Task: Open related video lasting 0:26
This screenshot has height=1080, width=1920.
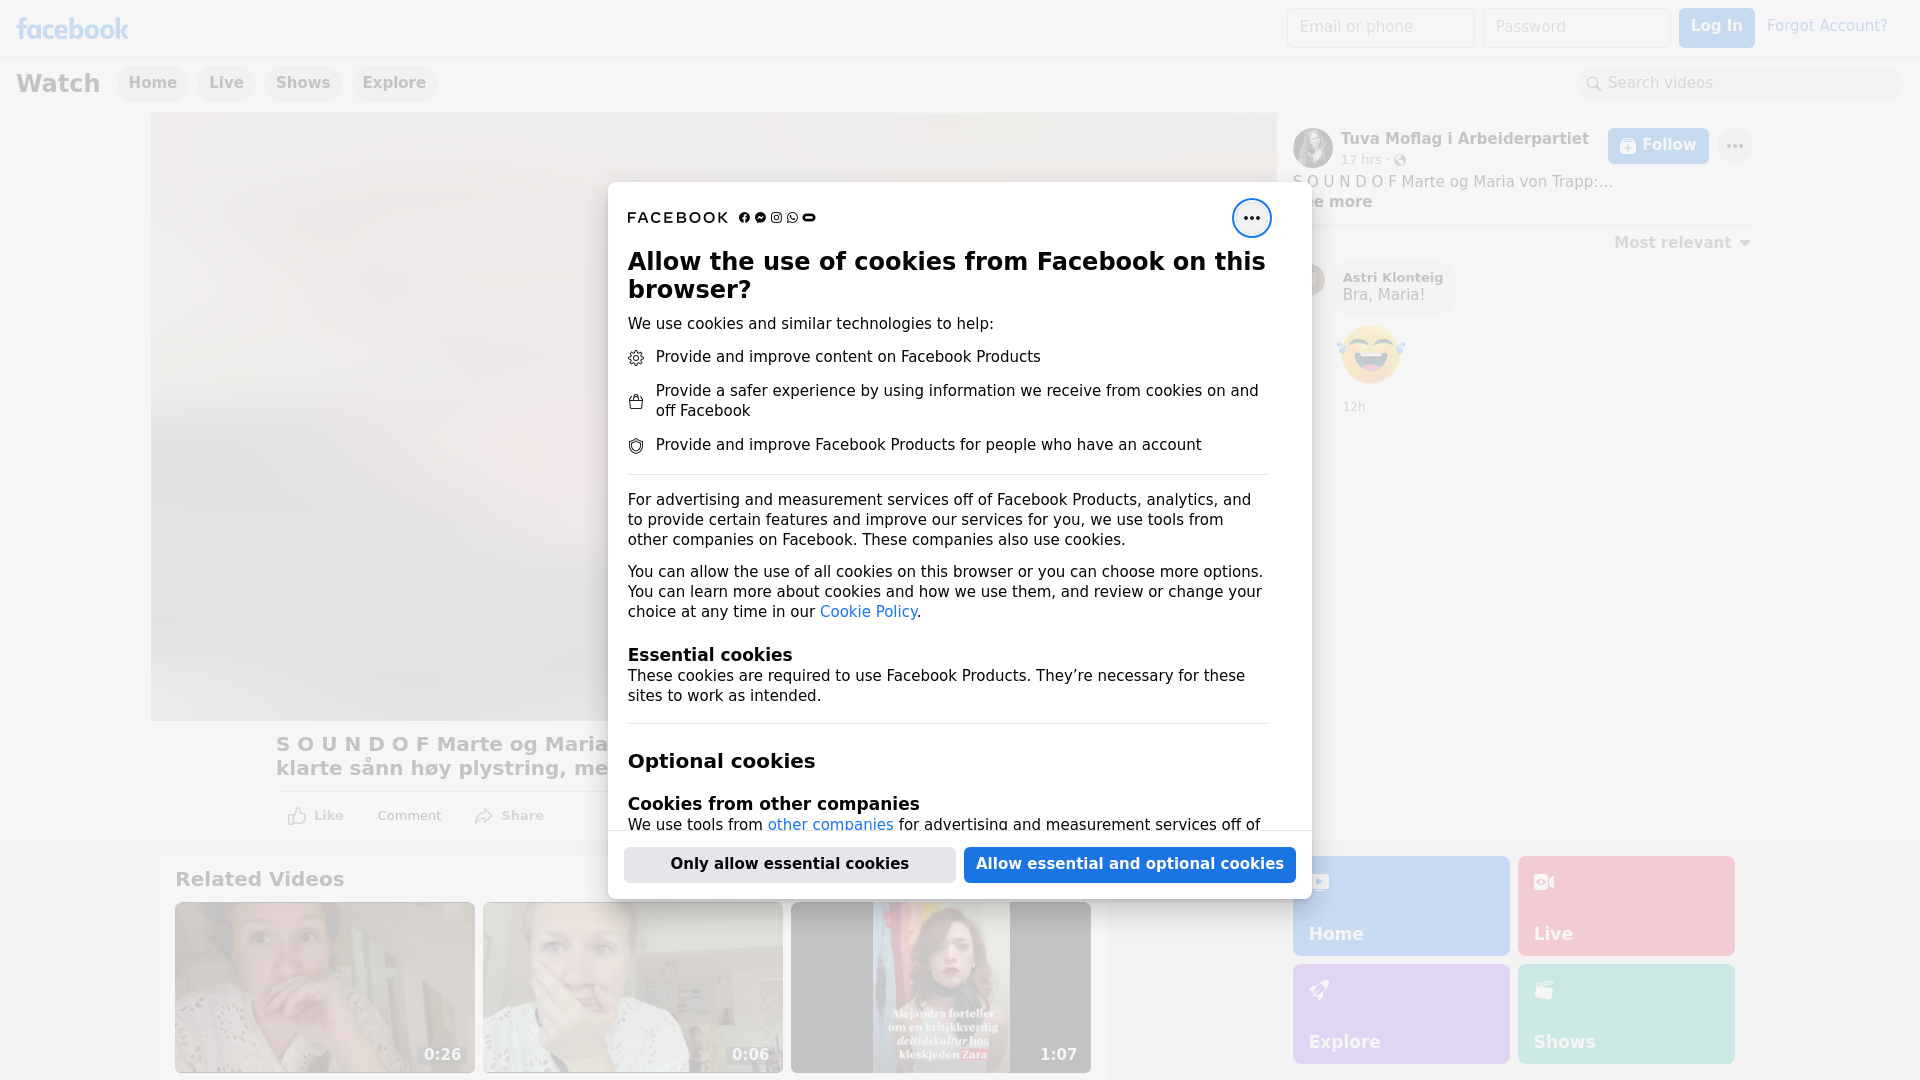Action: click(x=325, y=988)
